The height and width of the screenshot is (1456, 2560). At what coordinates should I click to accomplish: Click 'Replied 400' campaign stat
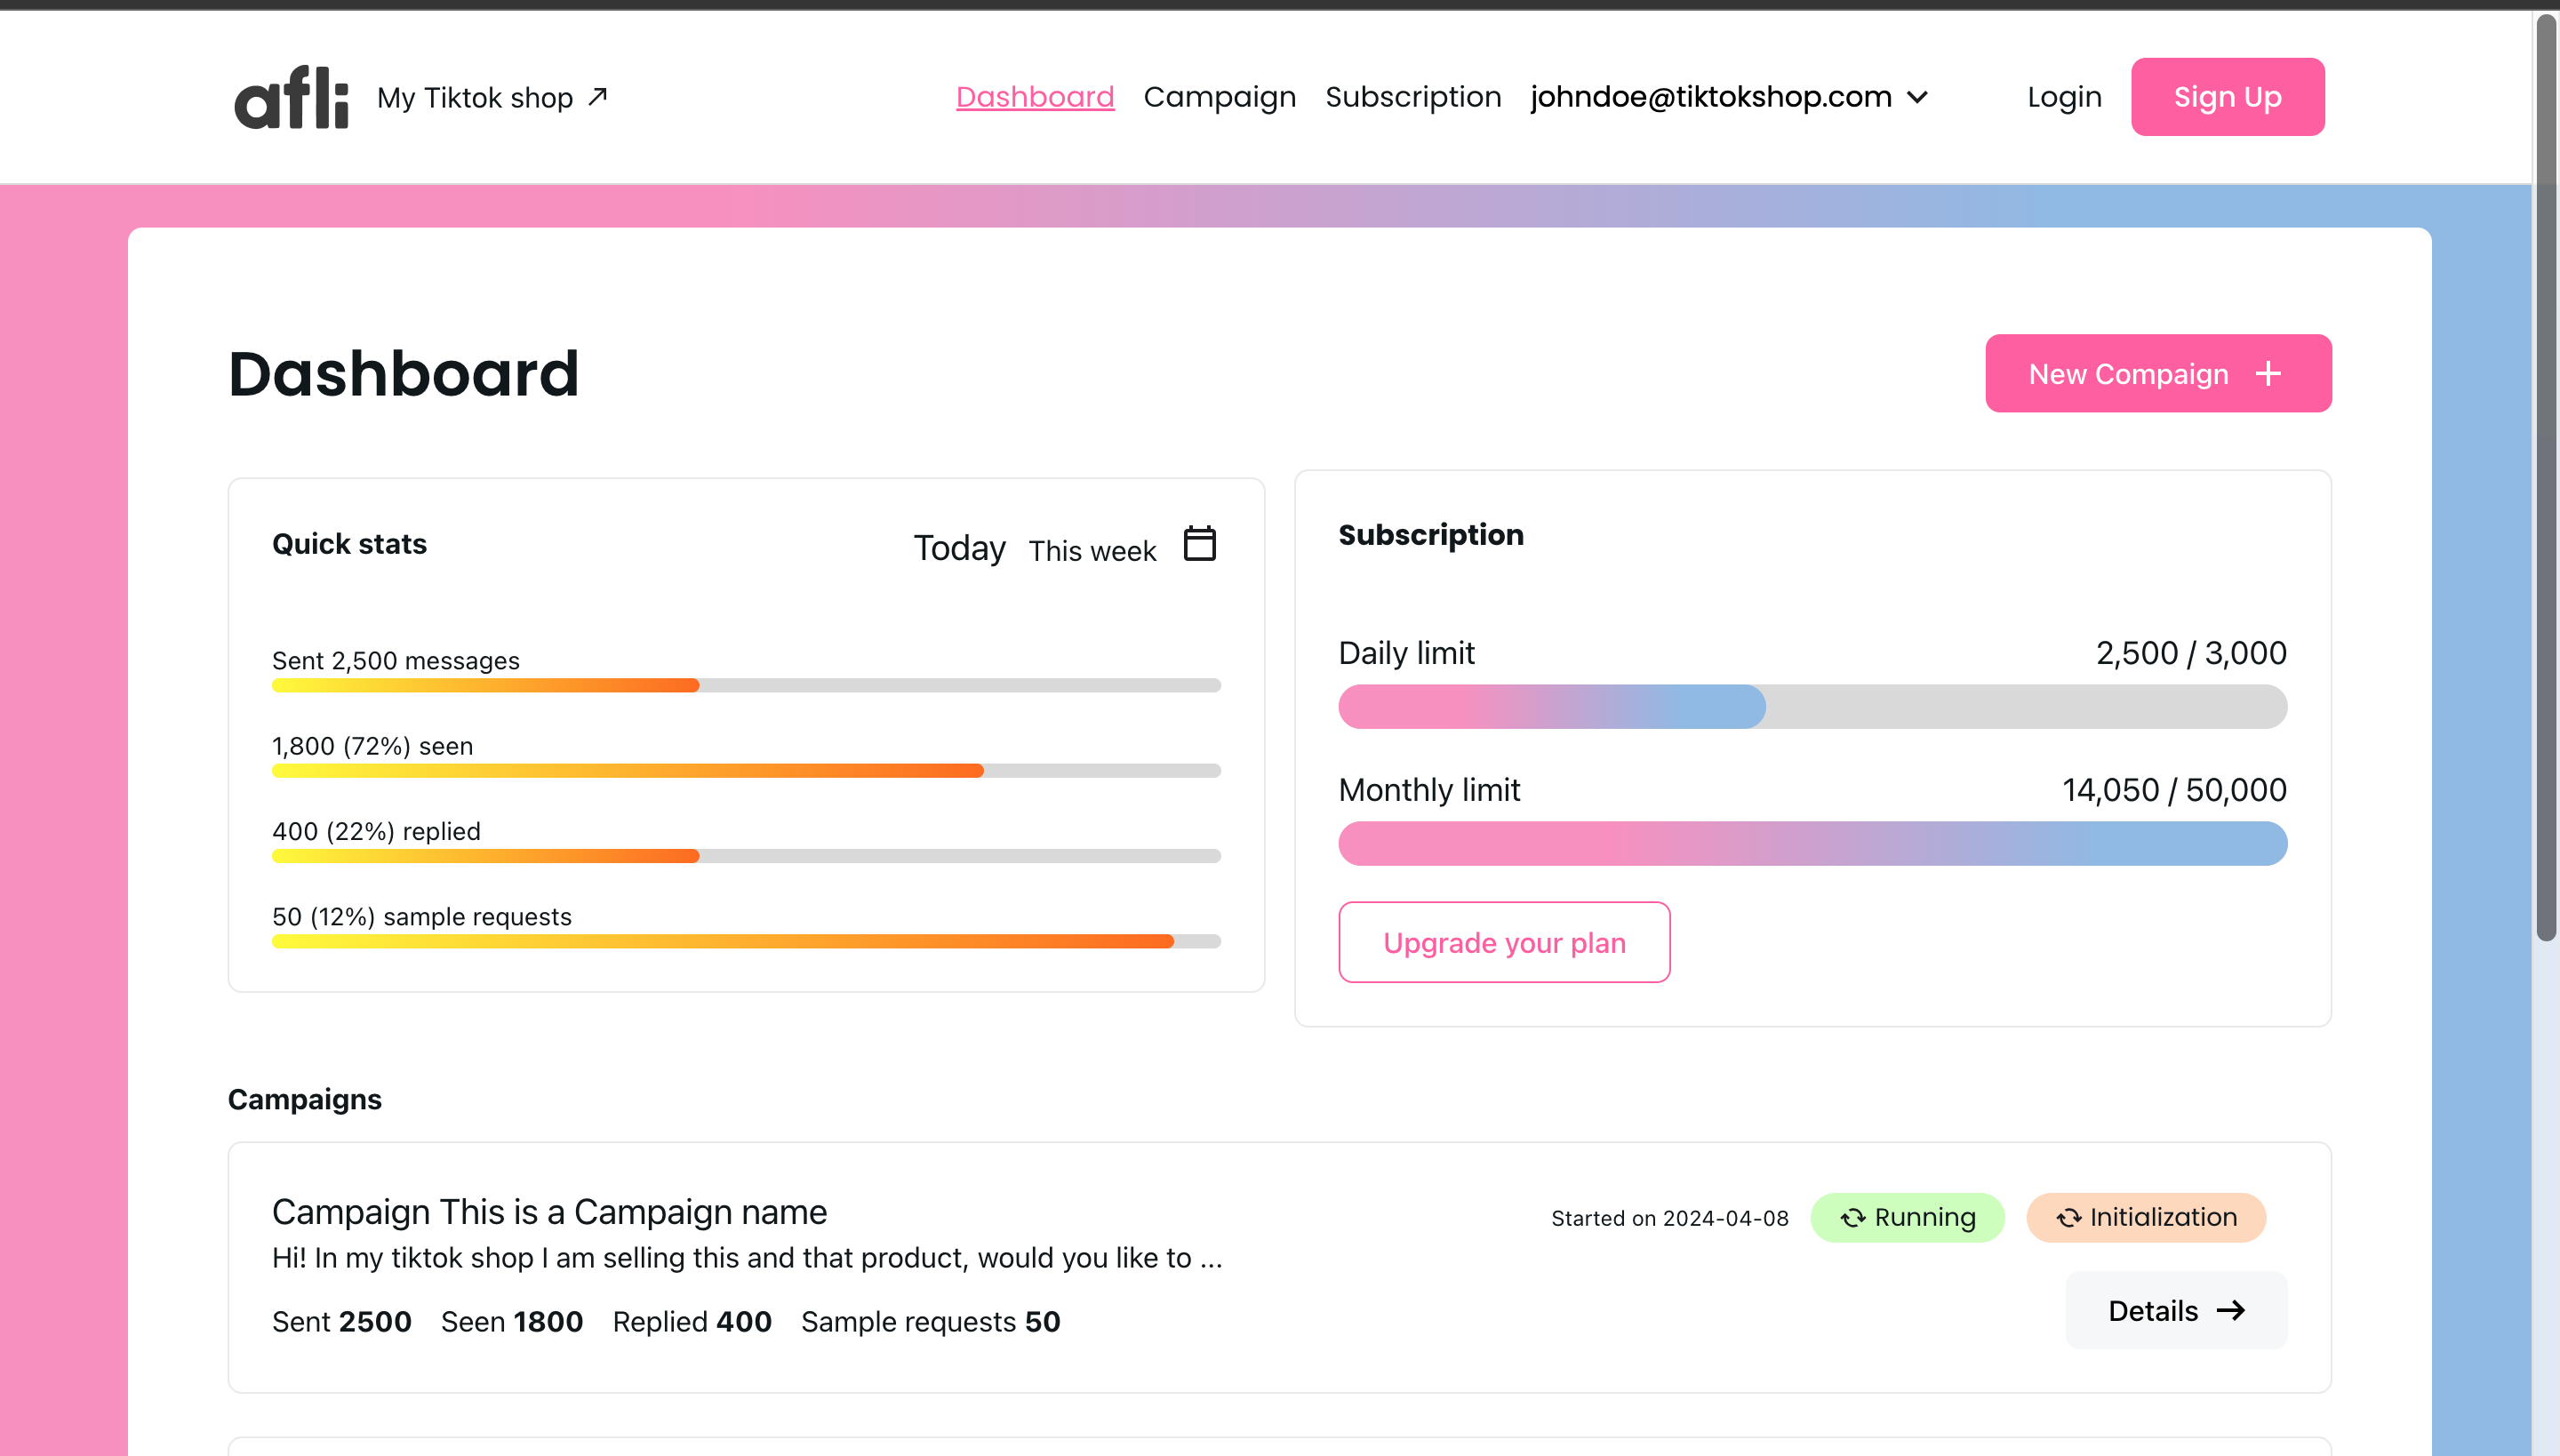click(692, 1321)
